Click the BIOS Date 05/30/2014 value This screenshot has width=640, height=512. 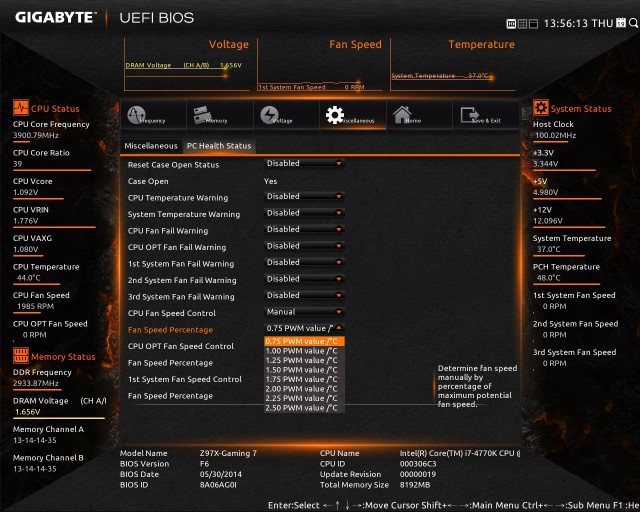[221, 474]
